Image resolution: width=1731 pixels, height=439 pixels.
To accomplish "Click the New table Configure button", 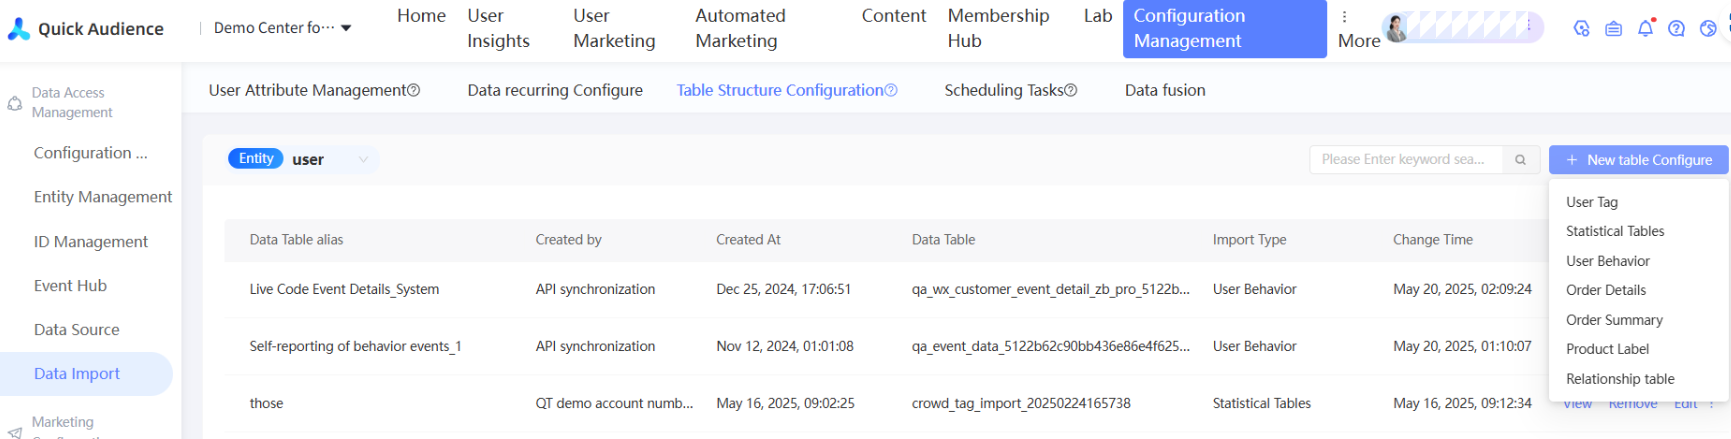I will pos(1638,160).
